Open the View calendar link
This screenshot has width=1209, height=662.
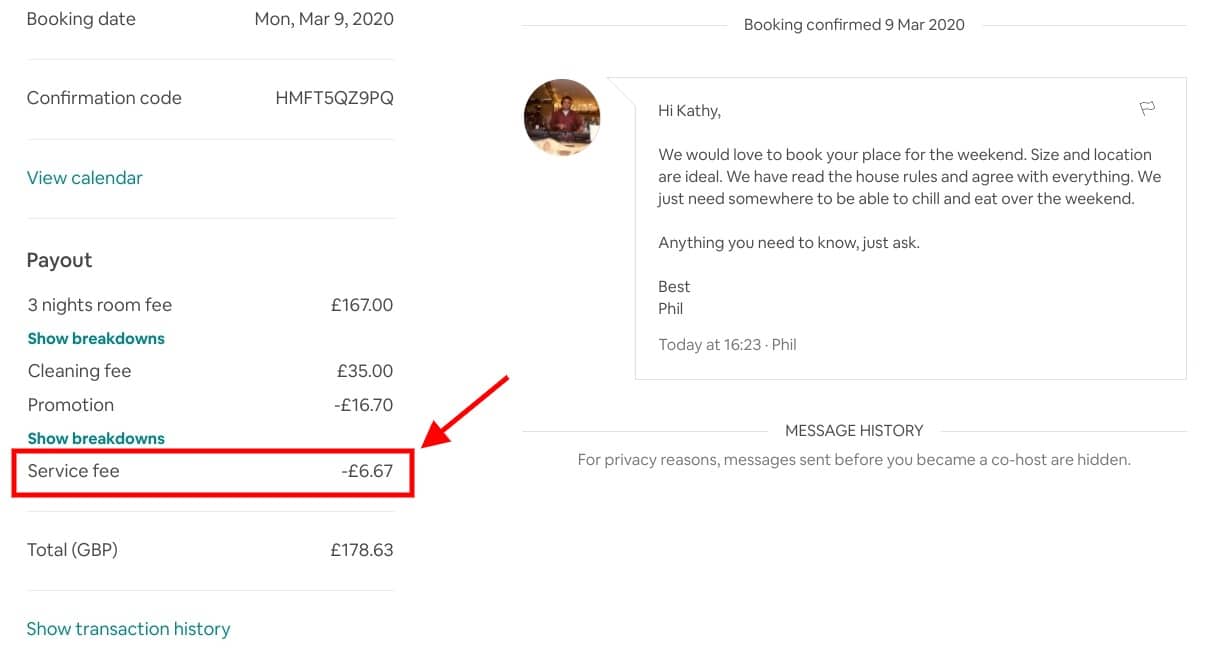click(84, 177)
